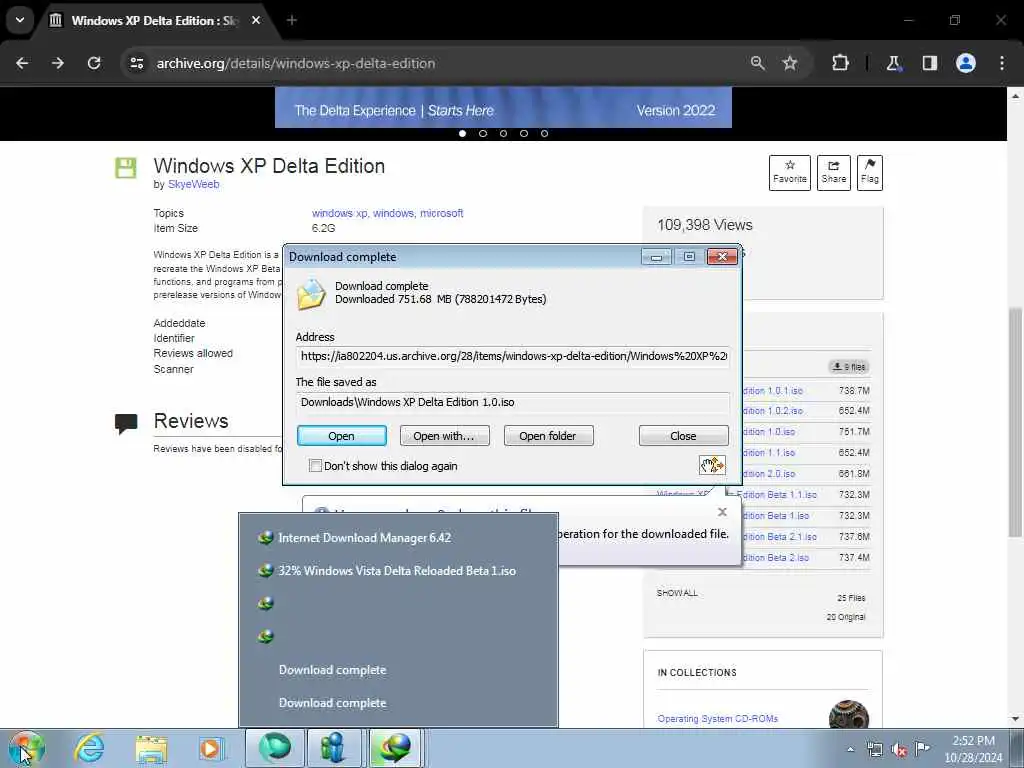This screenshot has width=1024, height=768.
Task: Open the Chrome three-dot menu
Action: [x=1002, y=63]
